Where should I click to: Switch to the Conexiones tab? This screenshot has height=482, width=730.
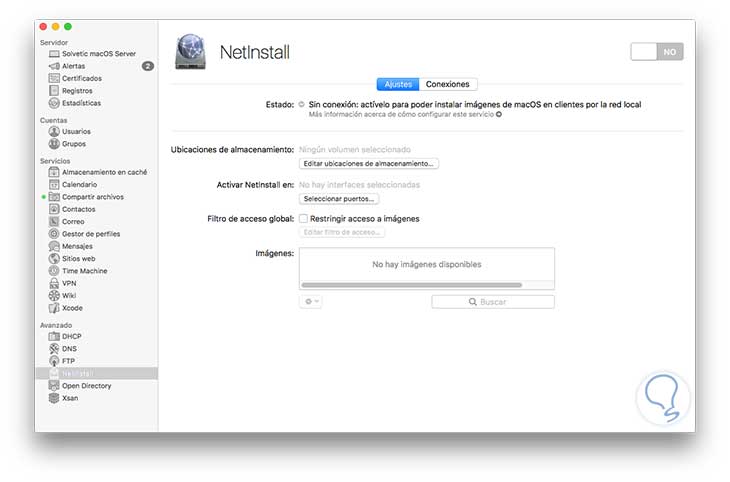pos(448,84)
